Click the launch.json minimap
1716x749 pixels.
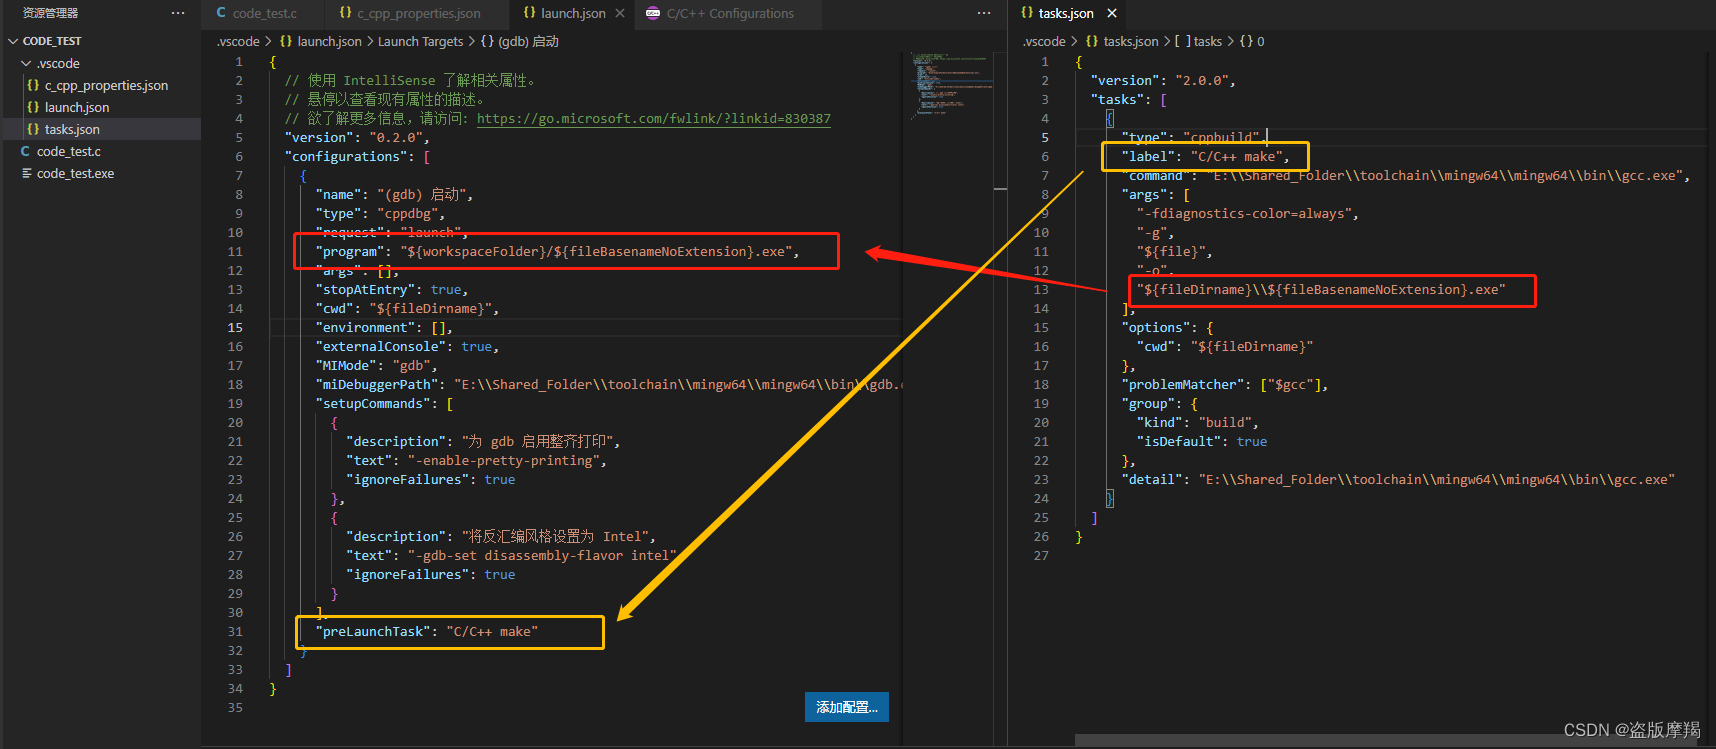coord(950,85)
